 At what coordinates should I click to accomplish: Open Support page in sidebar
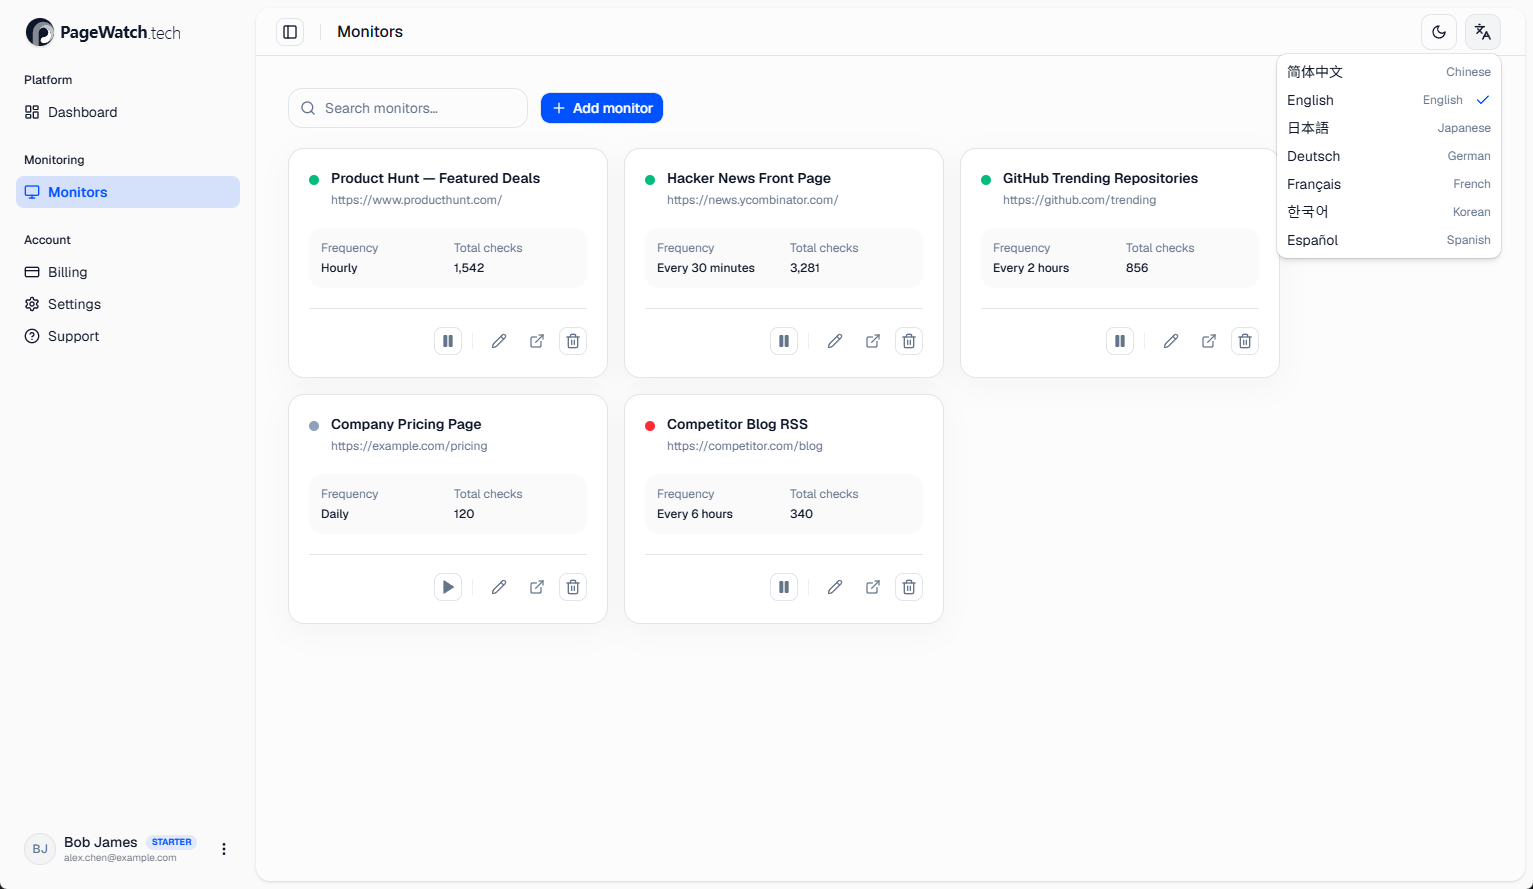[x=128, y=336]
